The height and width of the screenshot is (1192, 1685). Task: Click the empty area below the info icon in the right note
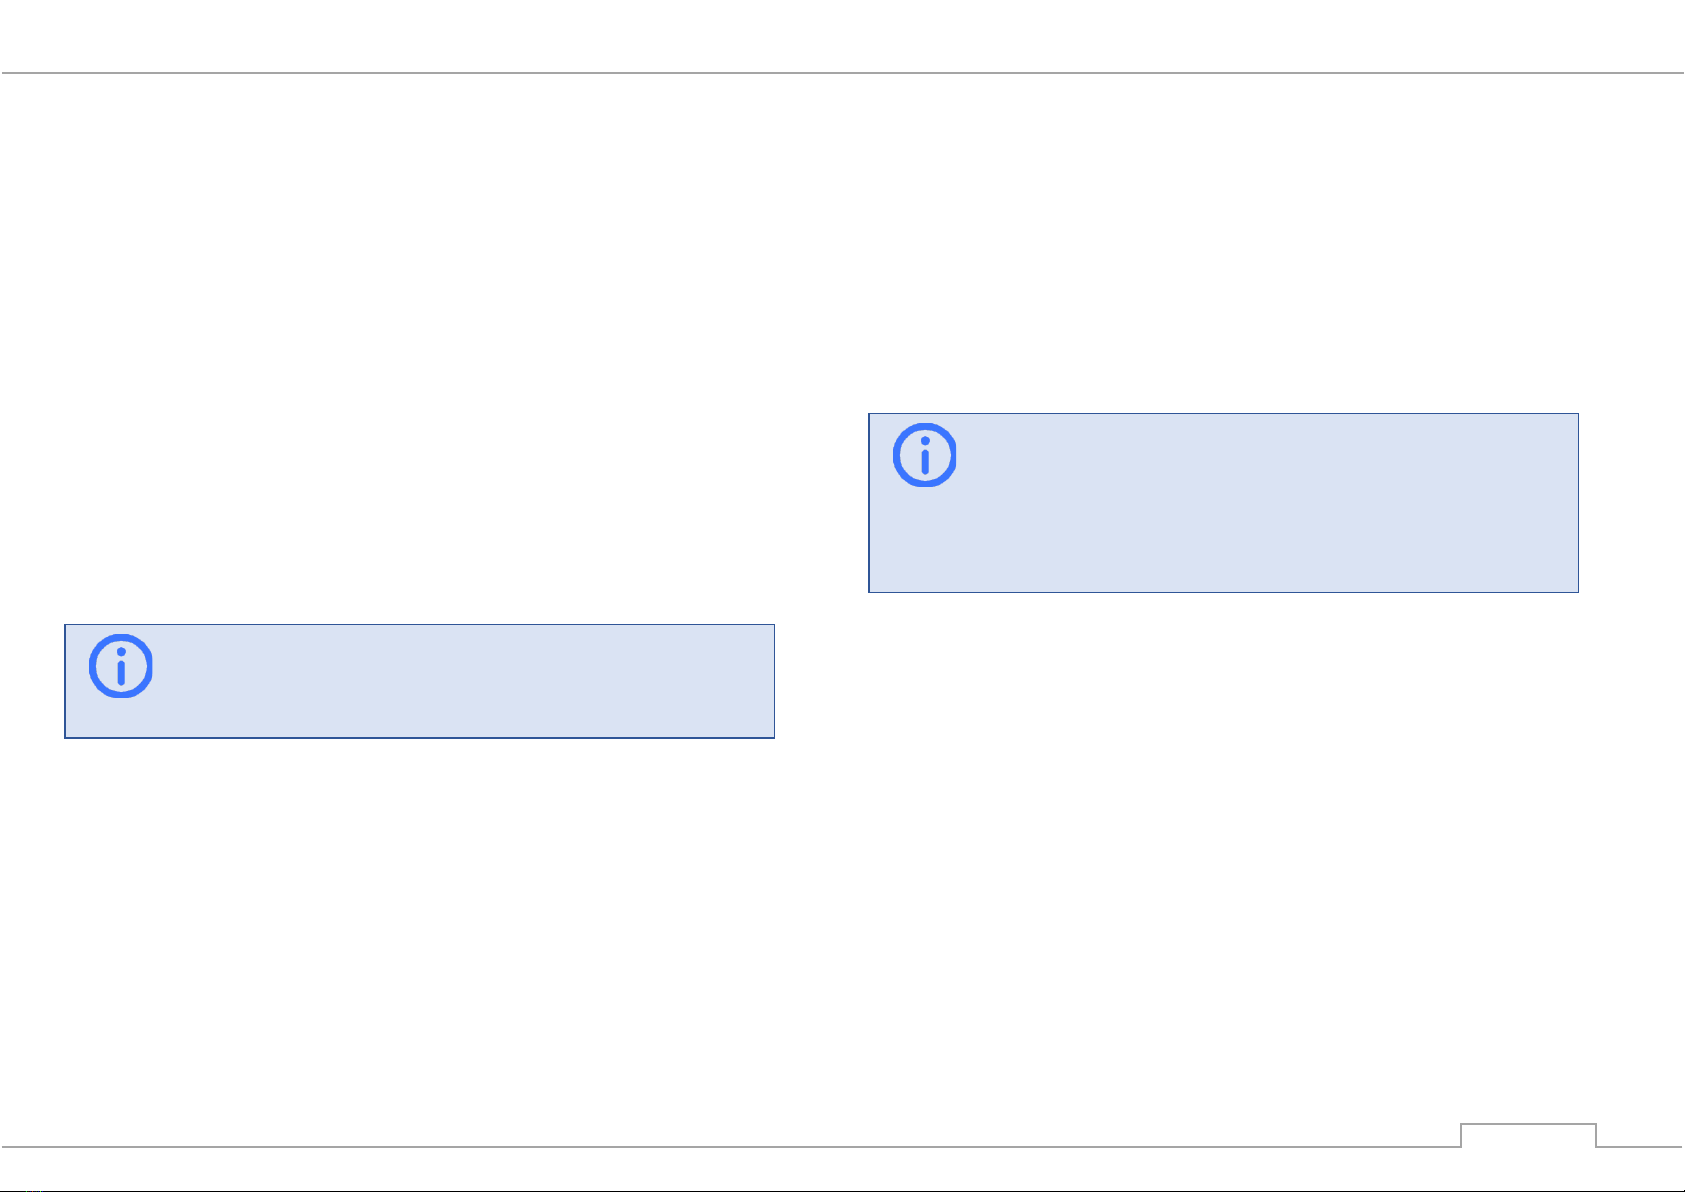925,540
